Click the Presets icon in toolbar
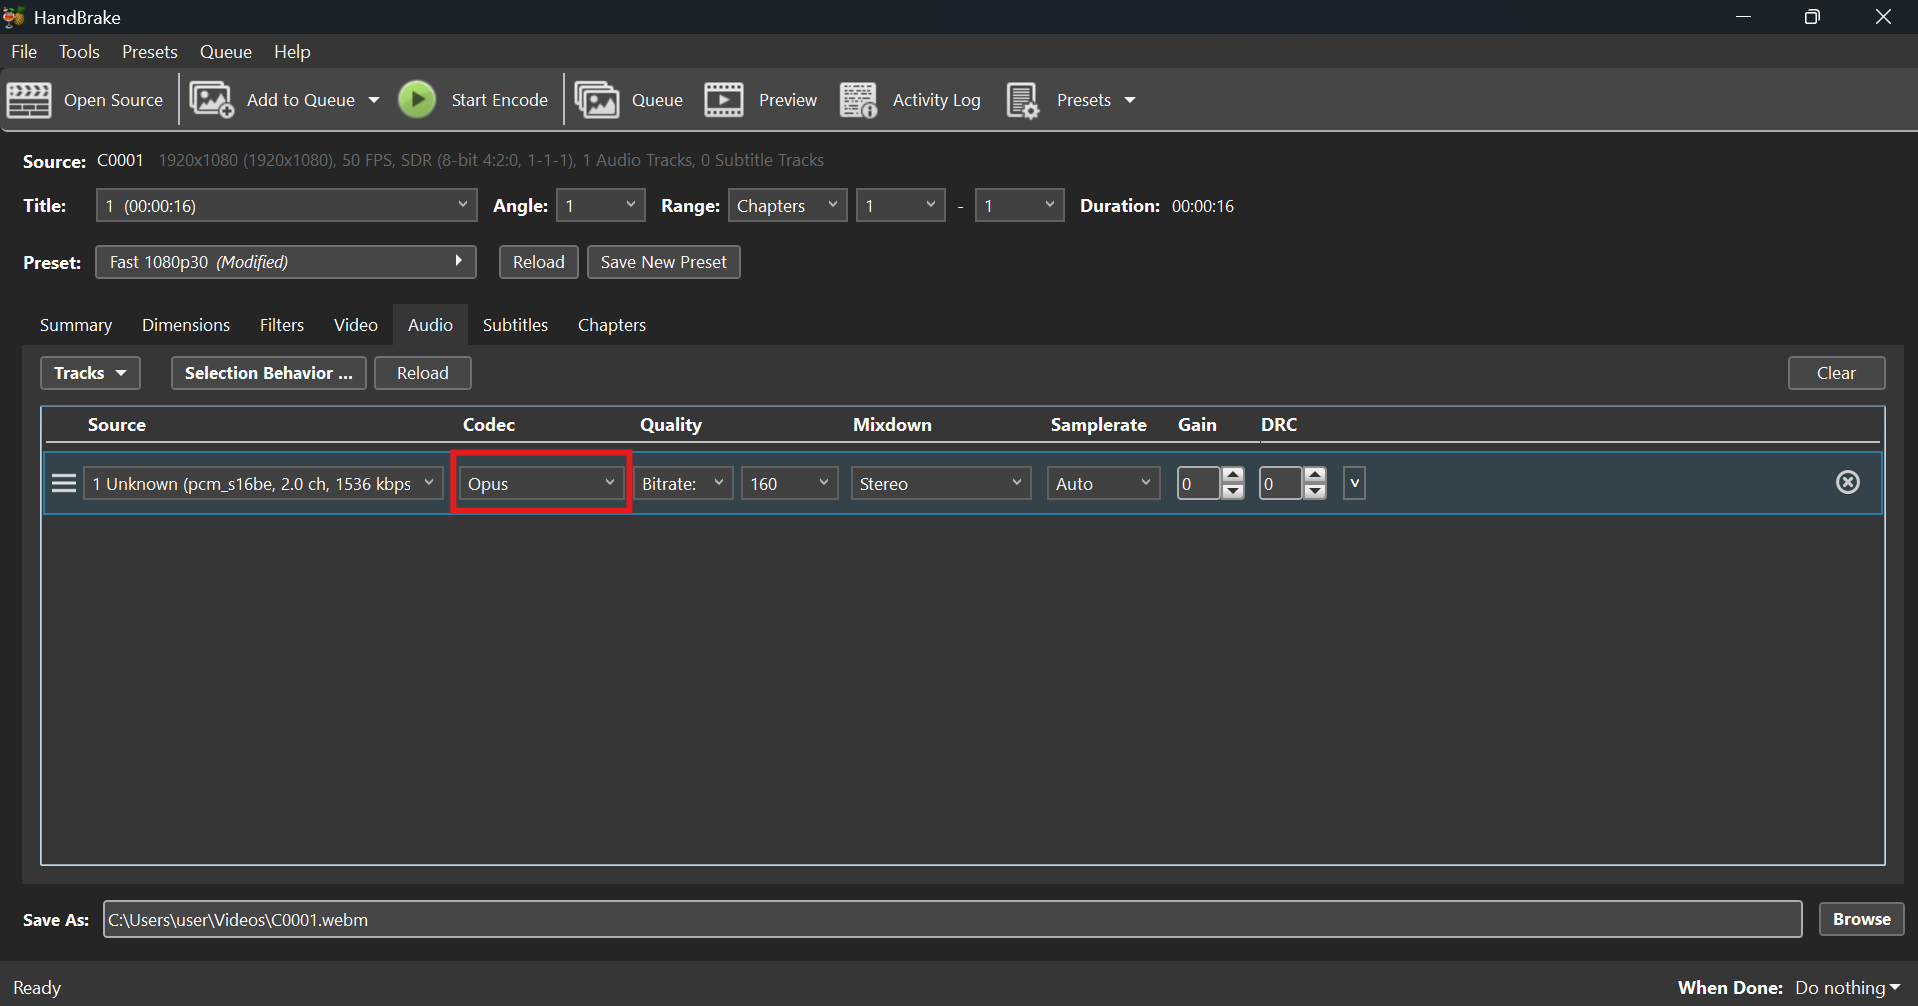The image size is (1918, 1006). [1023, 100]
